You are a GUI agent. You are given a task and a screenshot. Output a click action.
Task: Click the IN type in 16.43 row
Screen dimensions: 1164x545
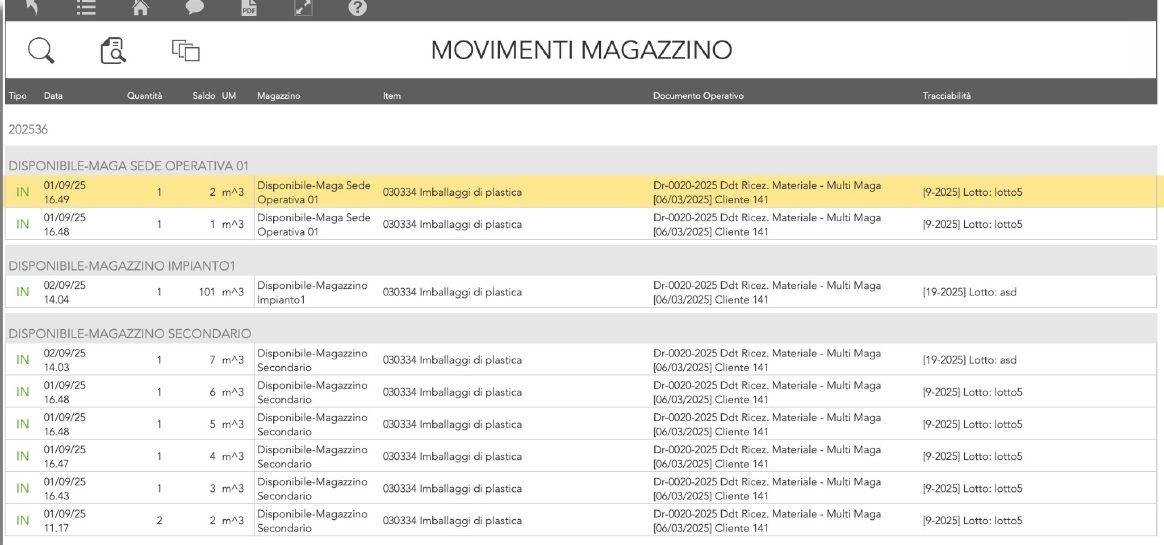(23, 488)
